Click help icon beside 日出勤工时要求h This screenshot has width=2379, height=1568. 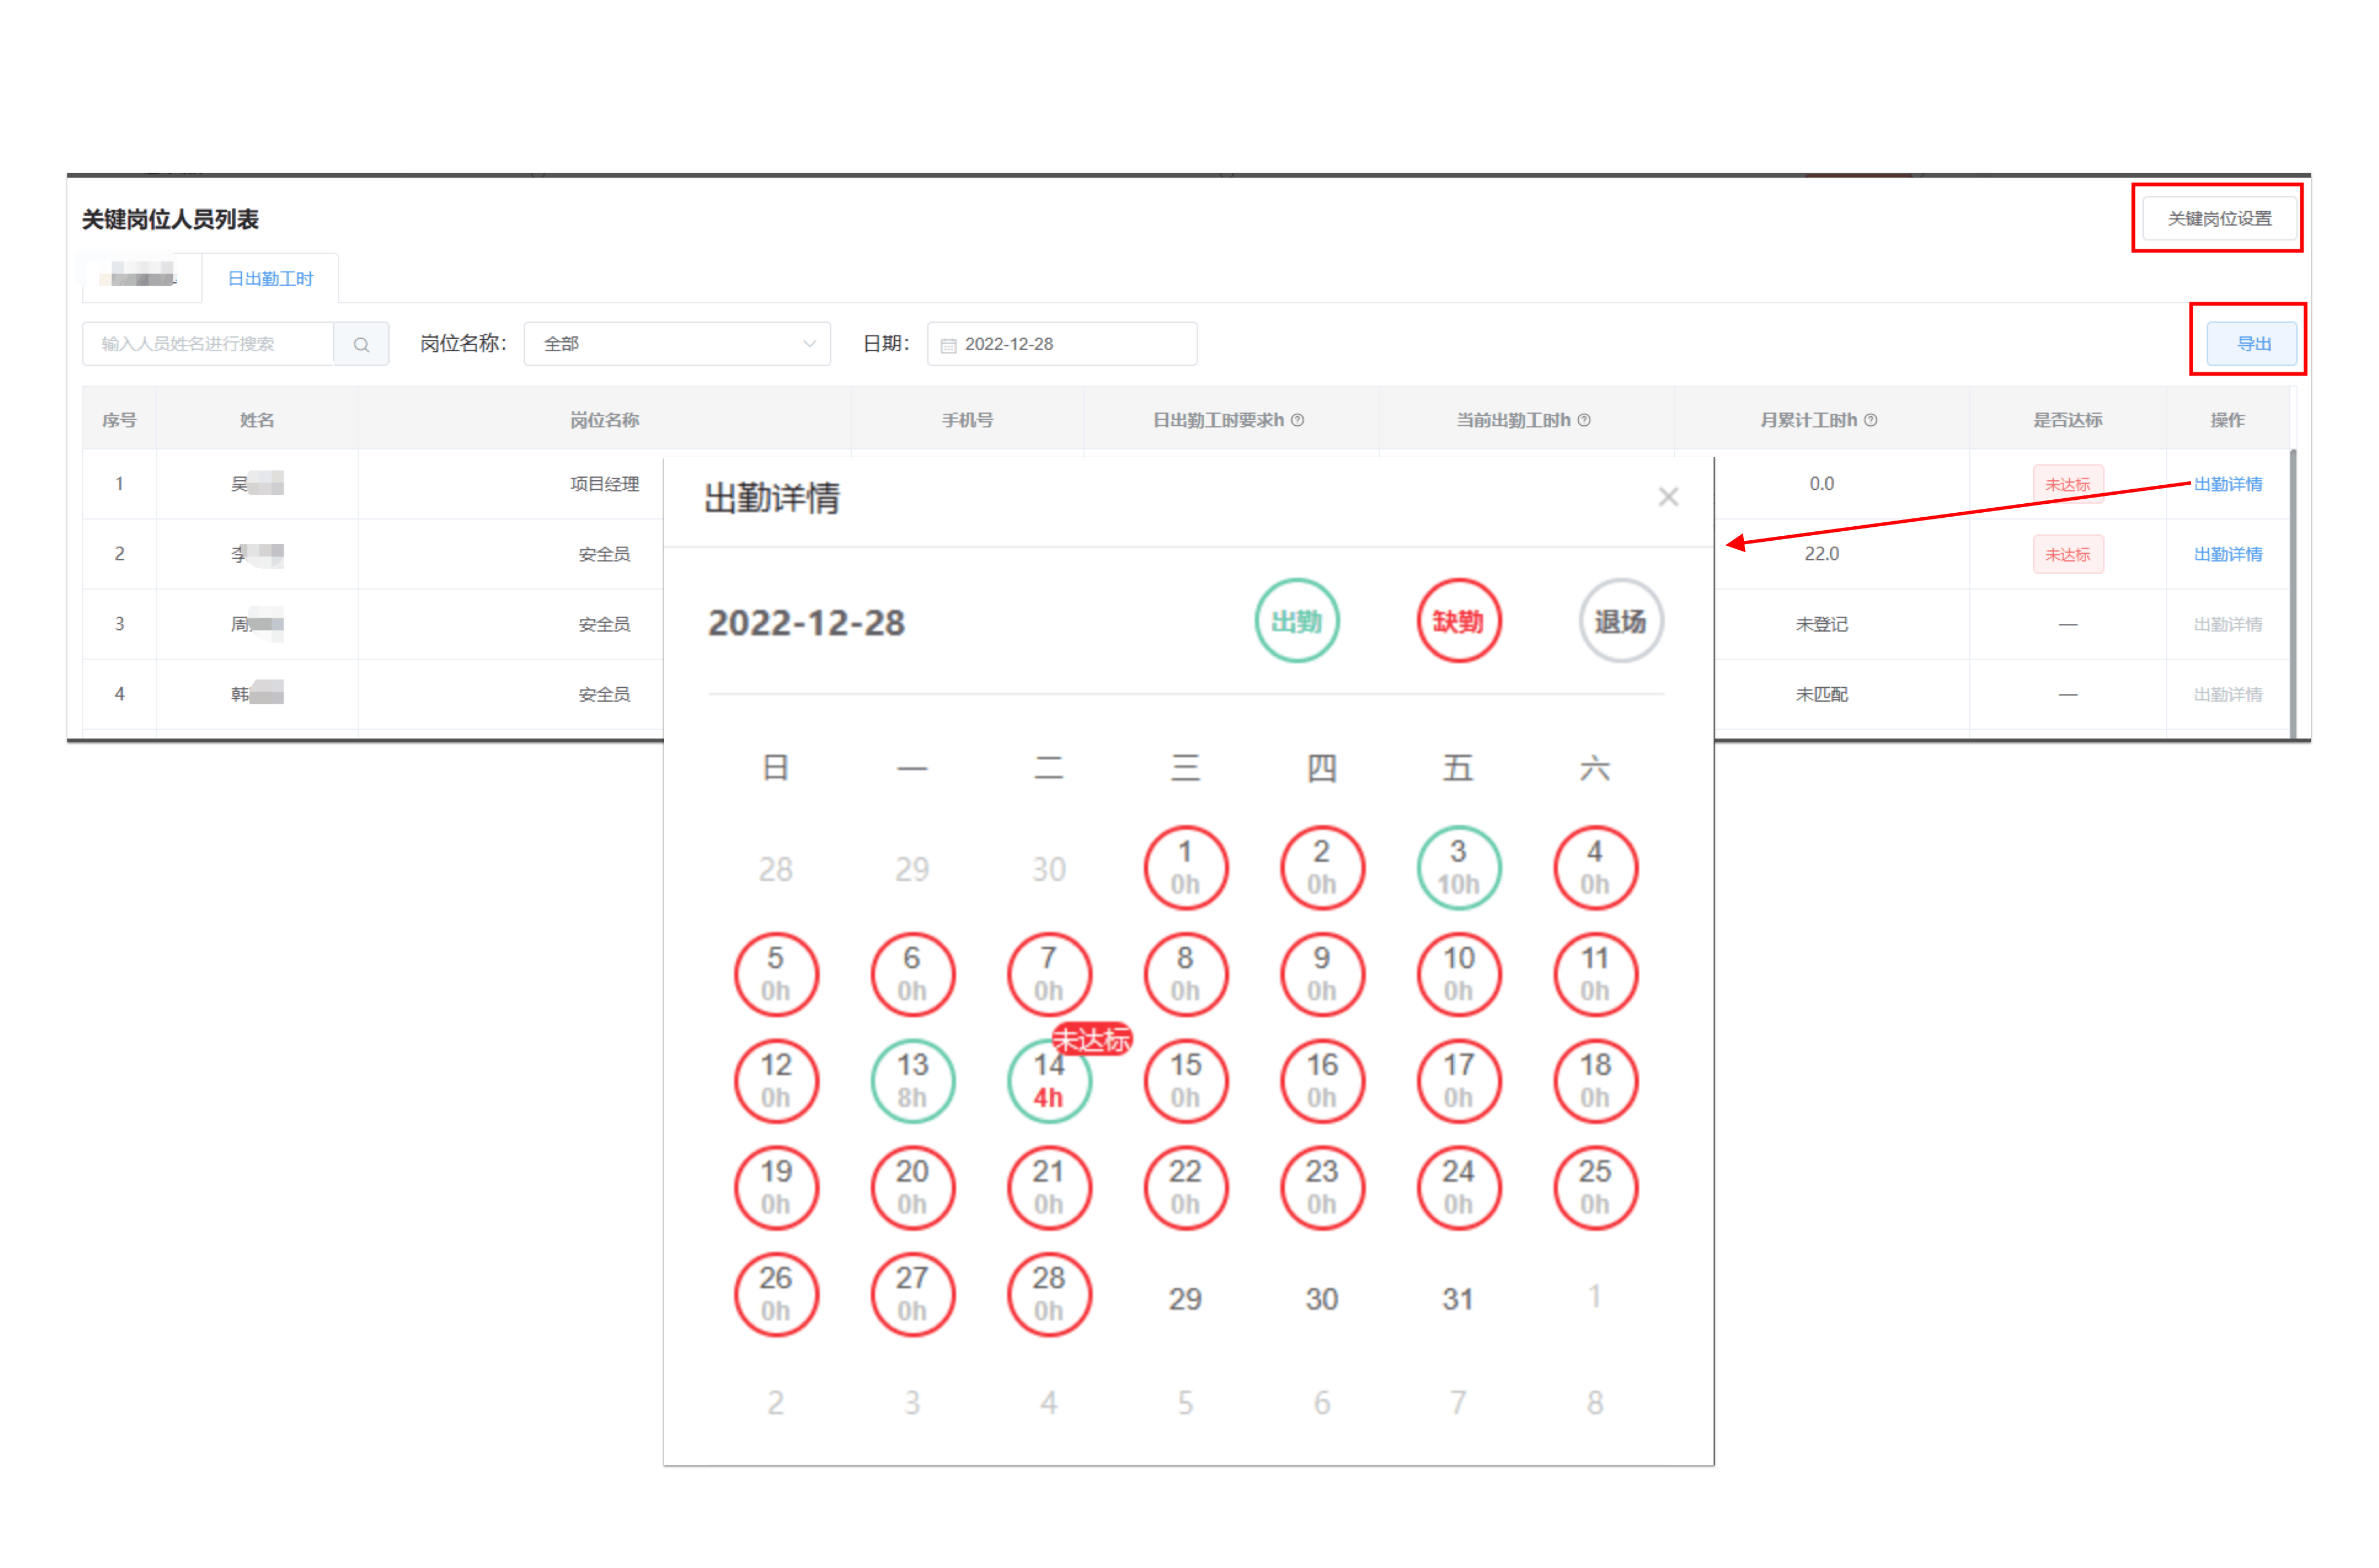[x=1297, y=420]
